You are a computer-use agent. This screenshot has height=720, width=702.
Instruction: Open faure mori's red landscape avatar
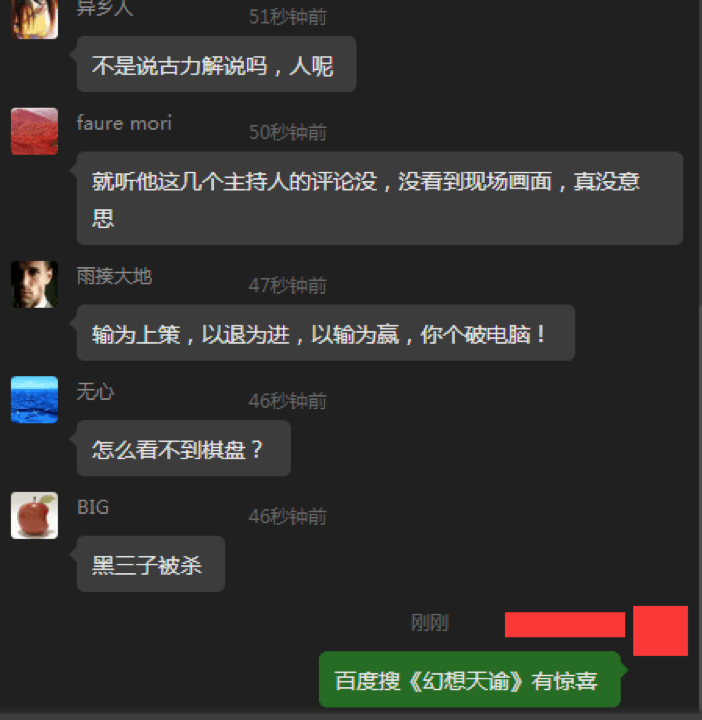tap(34, 131)
